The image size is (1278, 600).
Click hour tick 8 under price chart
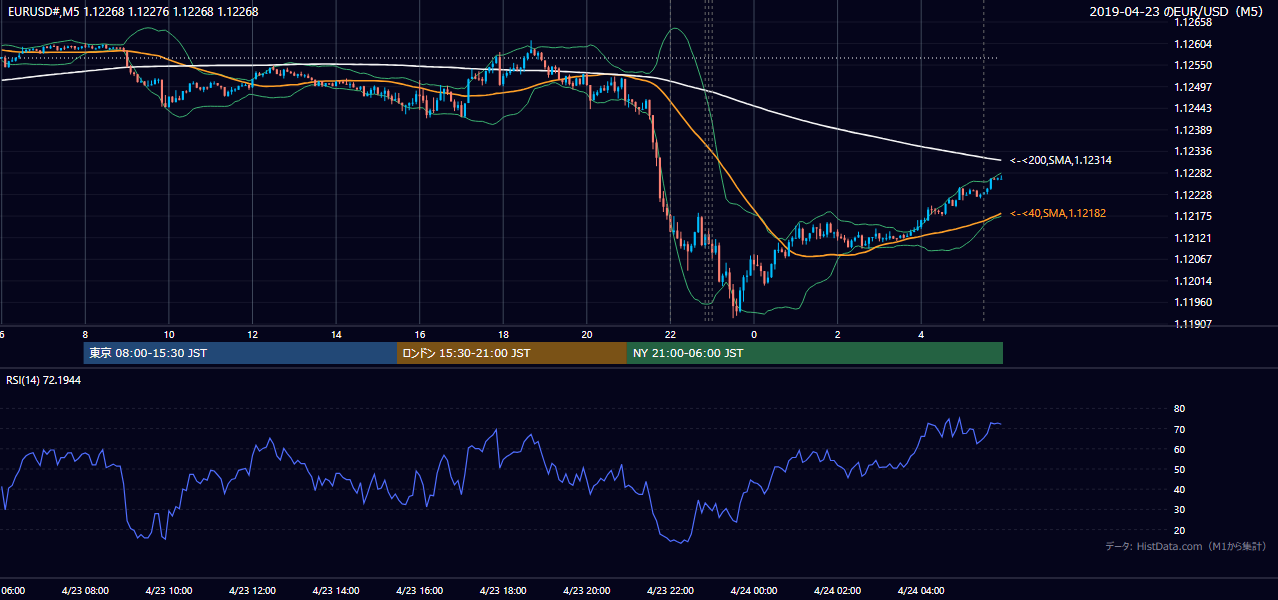pos(85,335)
